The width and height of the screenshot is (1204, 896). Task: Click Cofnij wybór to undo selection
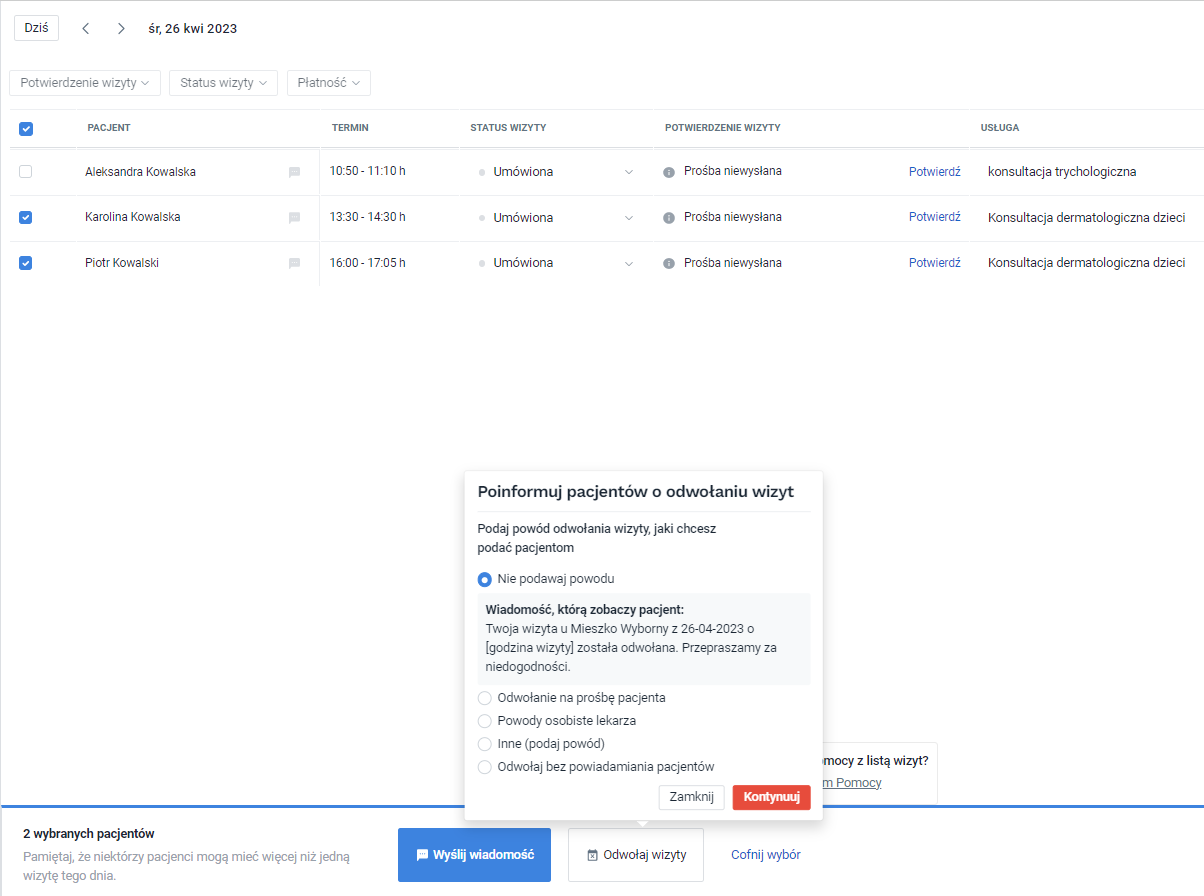tap(765, 855)
